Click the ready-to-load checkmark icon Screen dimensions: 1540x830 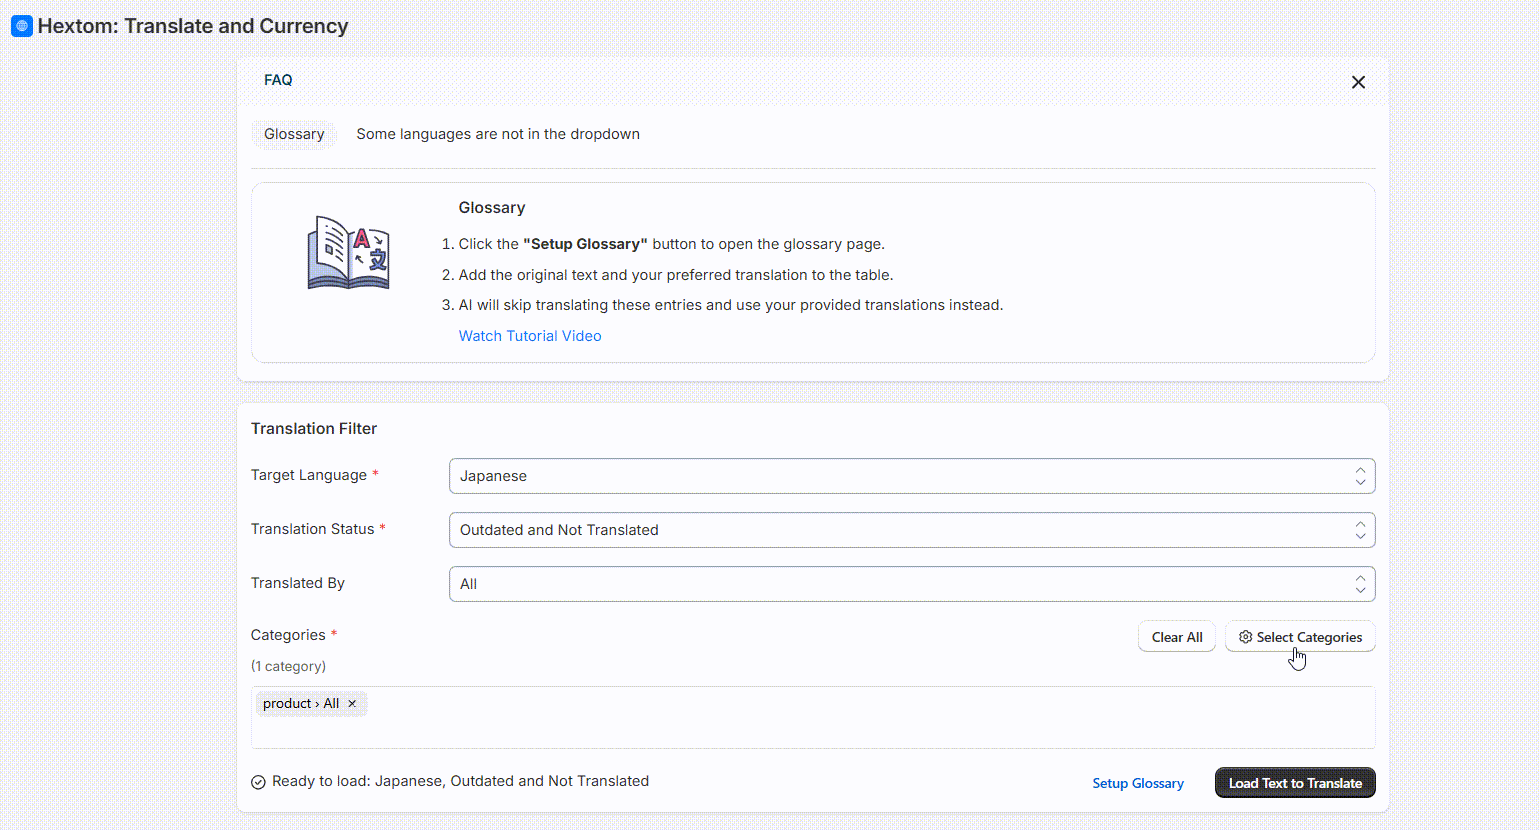[x=258, y=782]
